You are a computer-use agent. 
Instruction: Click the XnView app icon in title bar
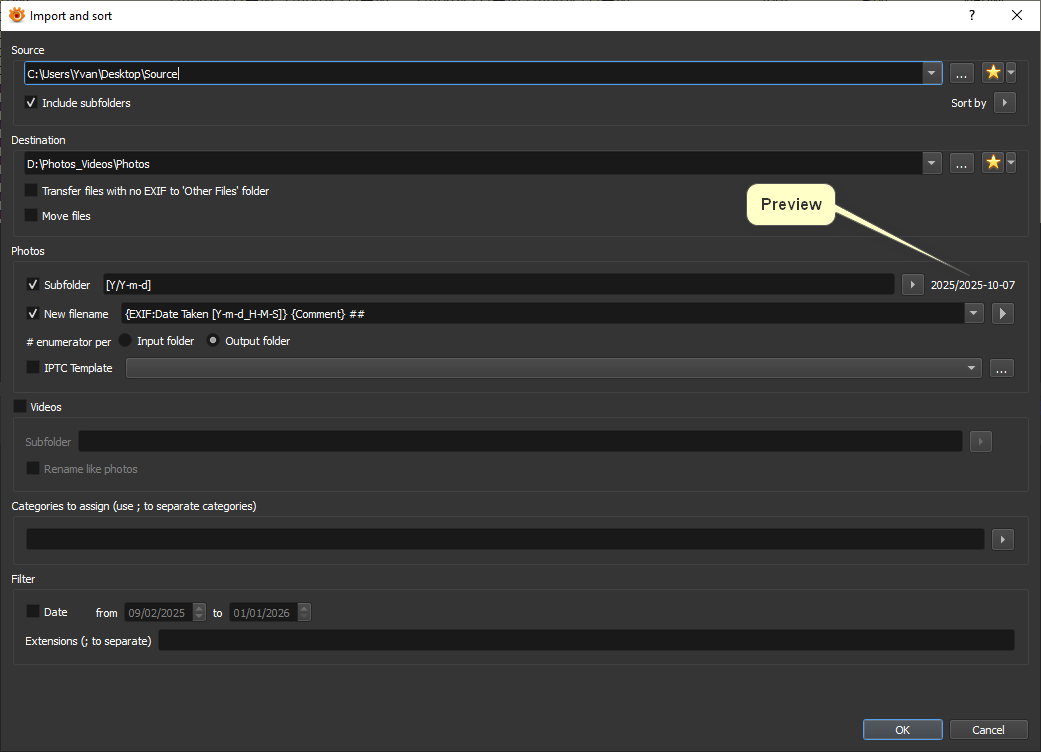[x=17, y=15]
